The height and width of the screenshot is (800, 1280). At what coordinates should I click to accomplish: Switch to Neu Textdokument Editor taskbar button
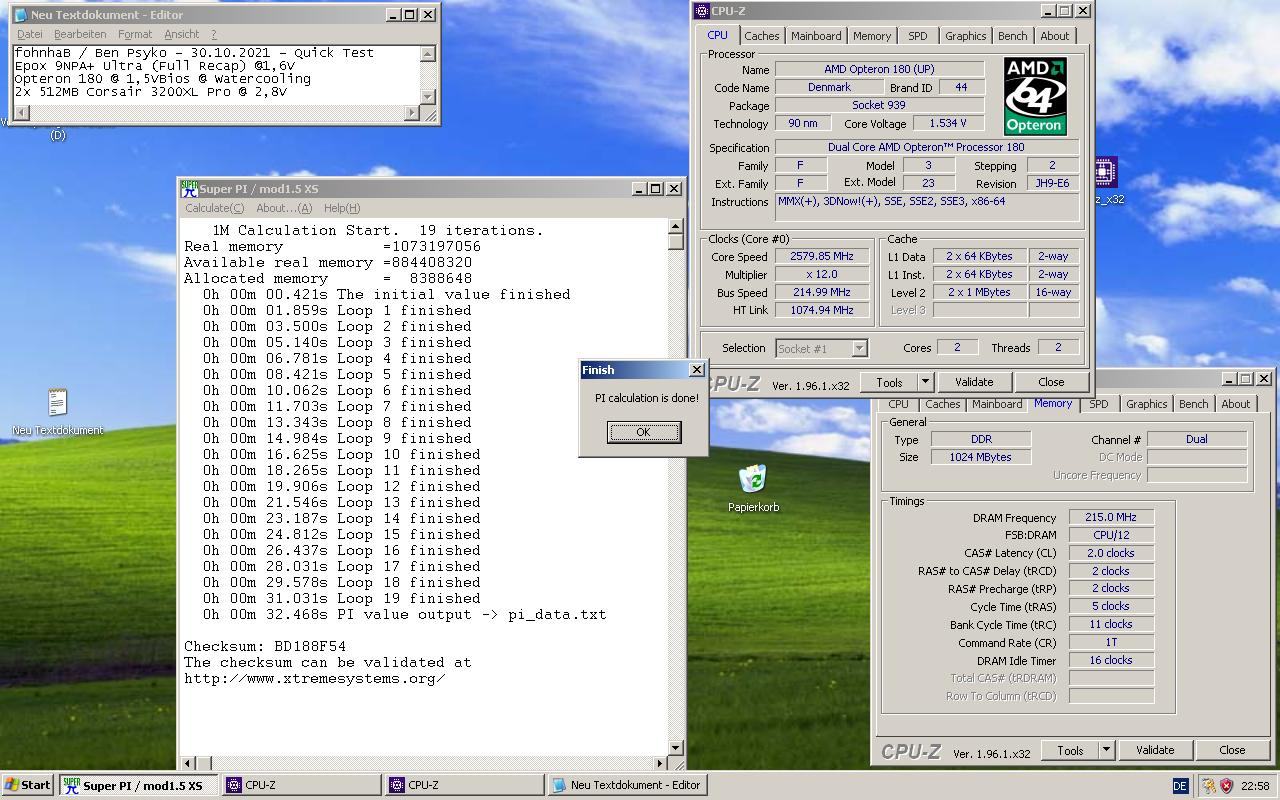(628, 785)
